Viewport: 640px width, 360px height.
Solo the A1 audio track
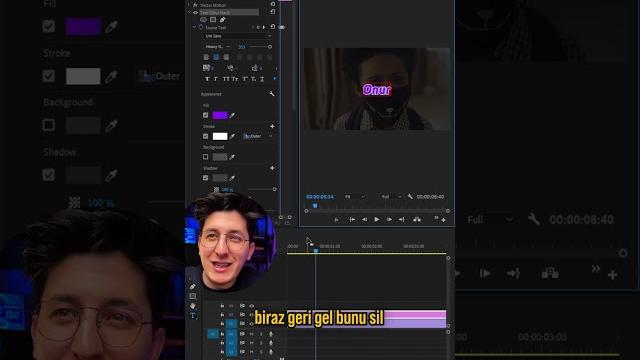(x=261, y=334)
